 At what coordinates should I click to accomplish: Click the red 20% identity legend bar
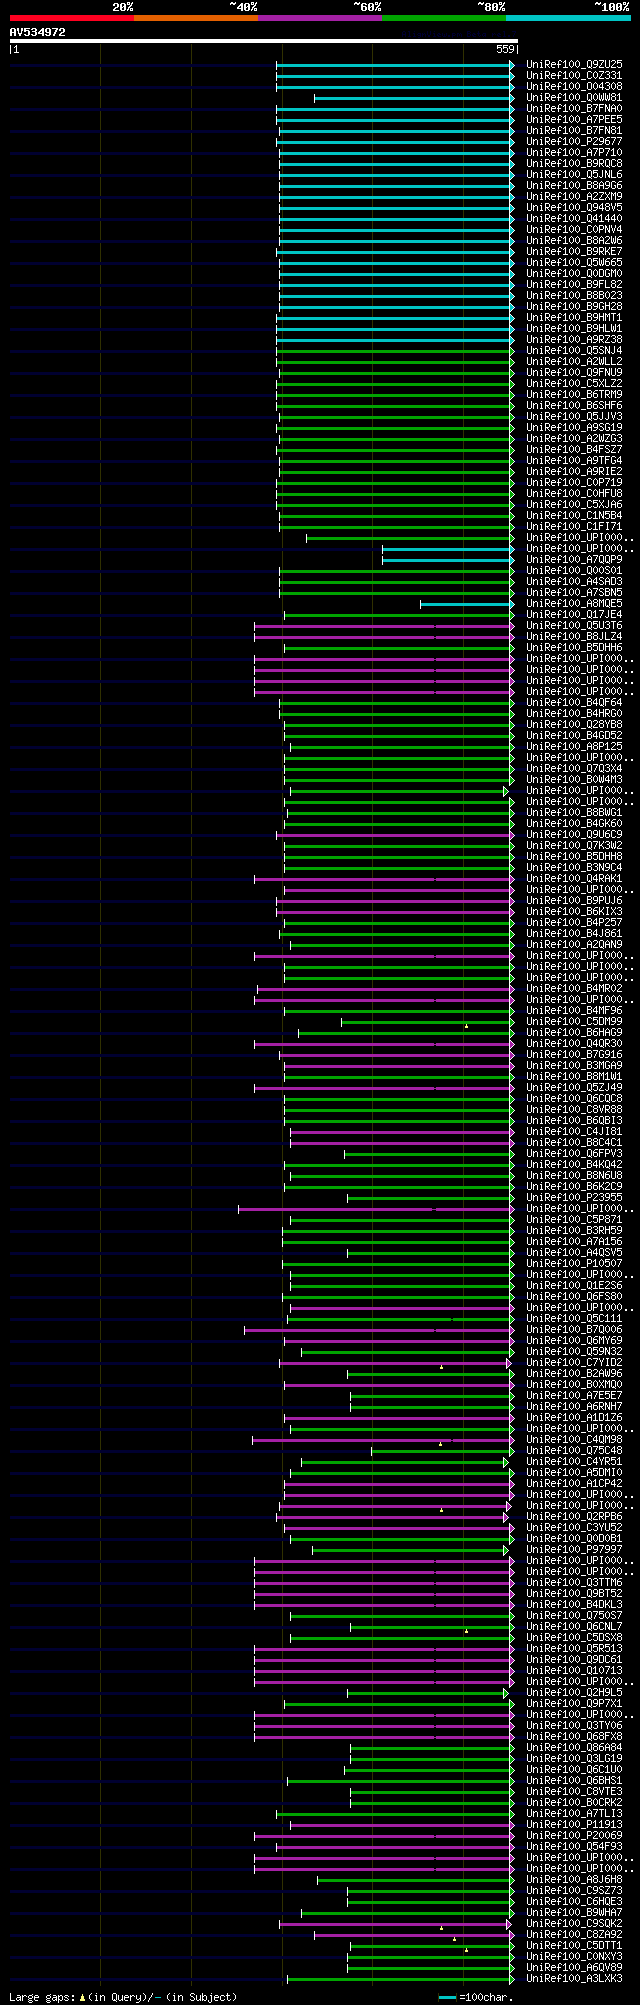(72, 18)
